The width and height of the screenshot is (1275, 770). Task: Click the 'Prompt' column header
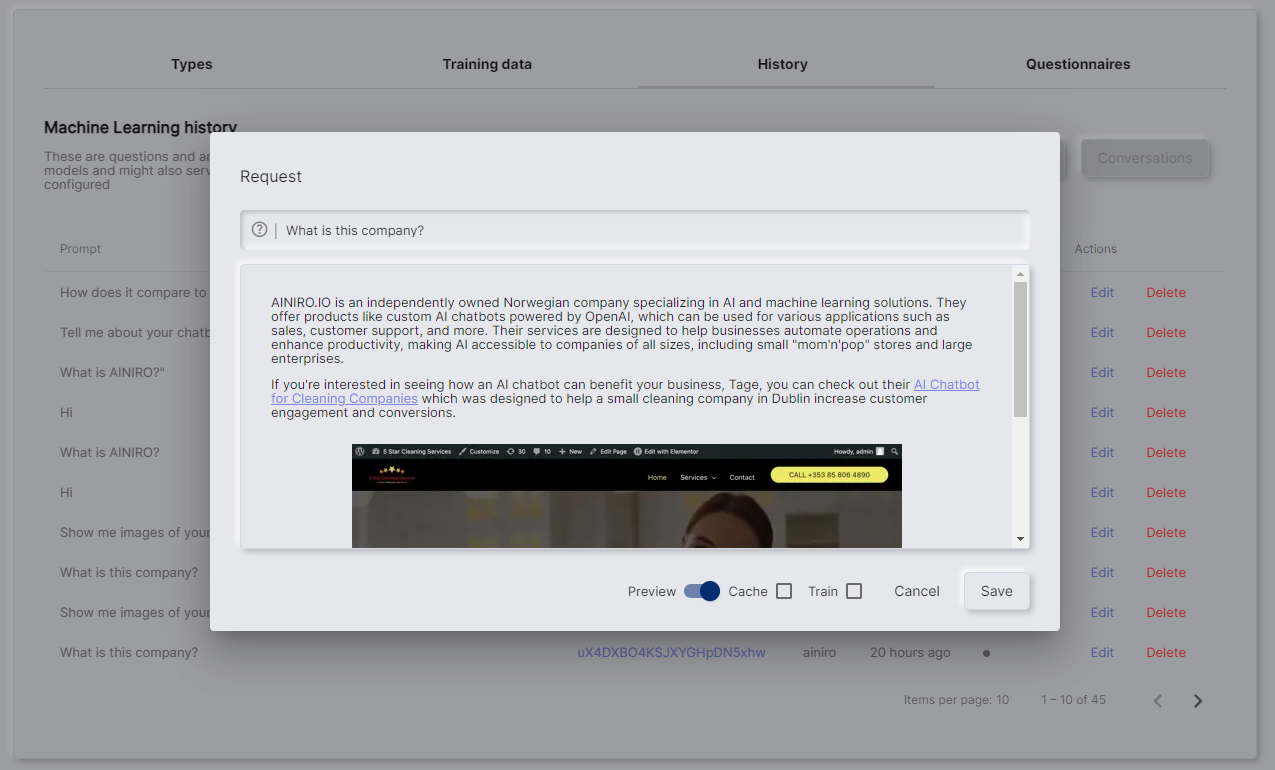[81, 249]
